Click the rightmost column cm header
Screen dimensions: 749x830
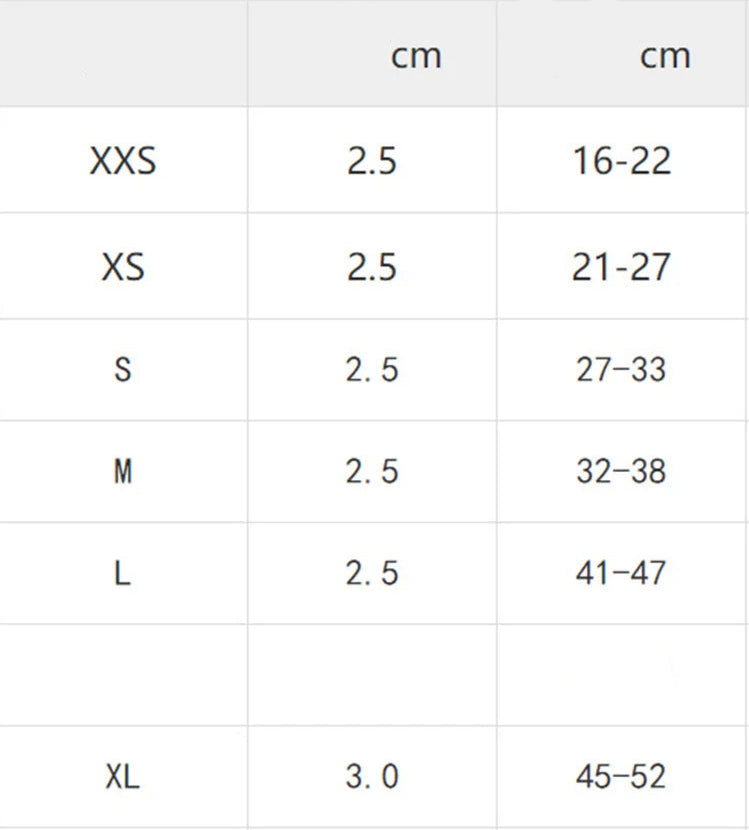click(665, 56)
